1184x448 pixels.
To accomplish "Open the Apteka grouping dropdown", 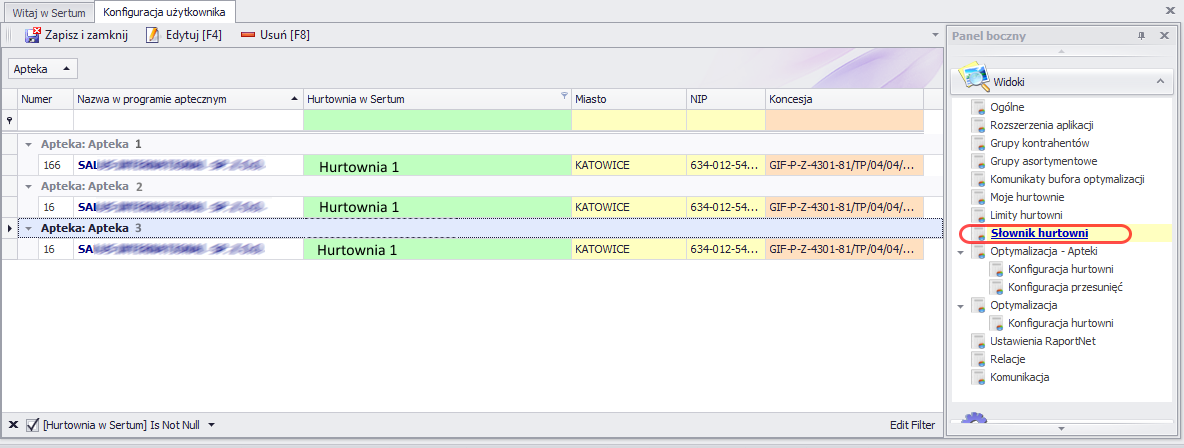I will tap(42, 69).
